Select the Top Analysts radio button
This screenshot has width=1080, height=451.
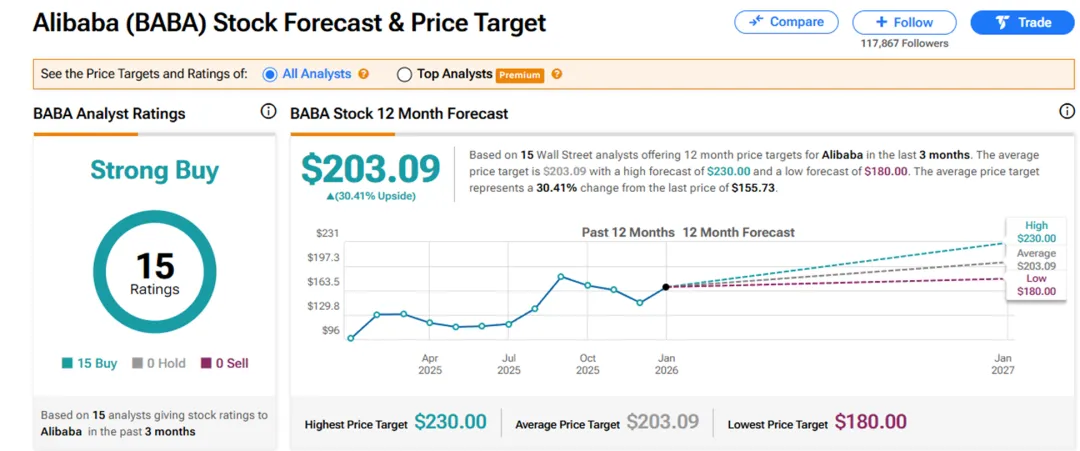click(405, 74)
